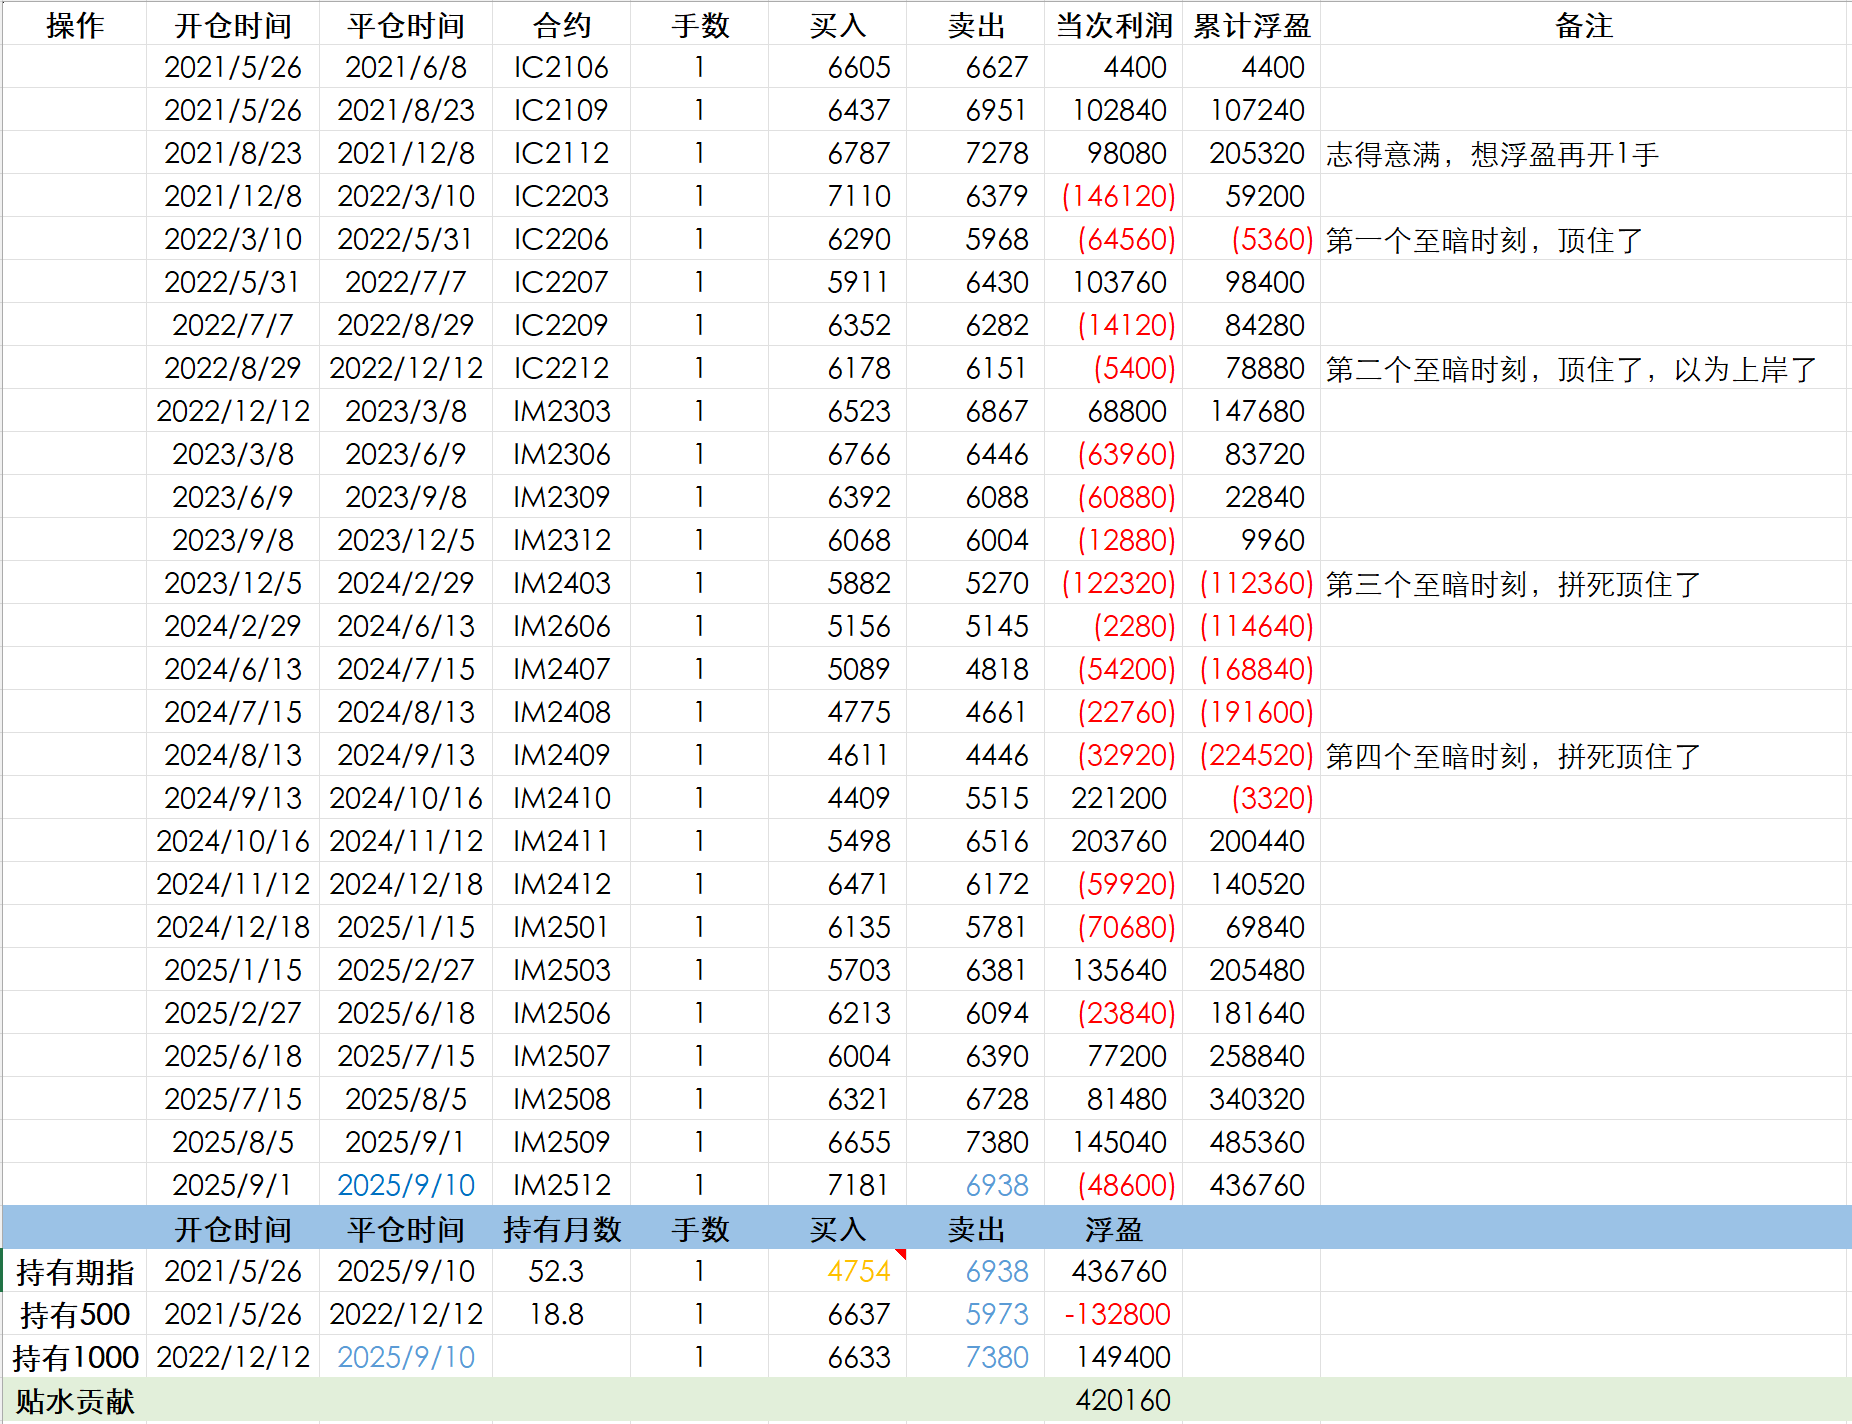Select the 累计浮盈 header cell
Image resolution: width=1852 pixels, height=1424 pixels.
(1251, 25)
